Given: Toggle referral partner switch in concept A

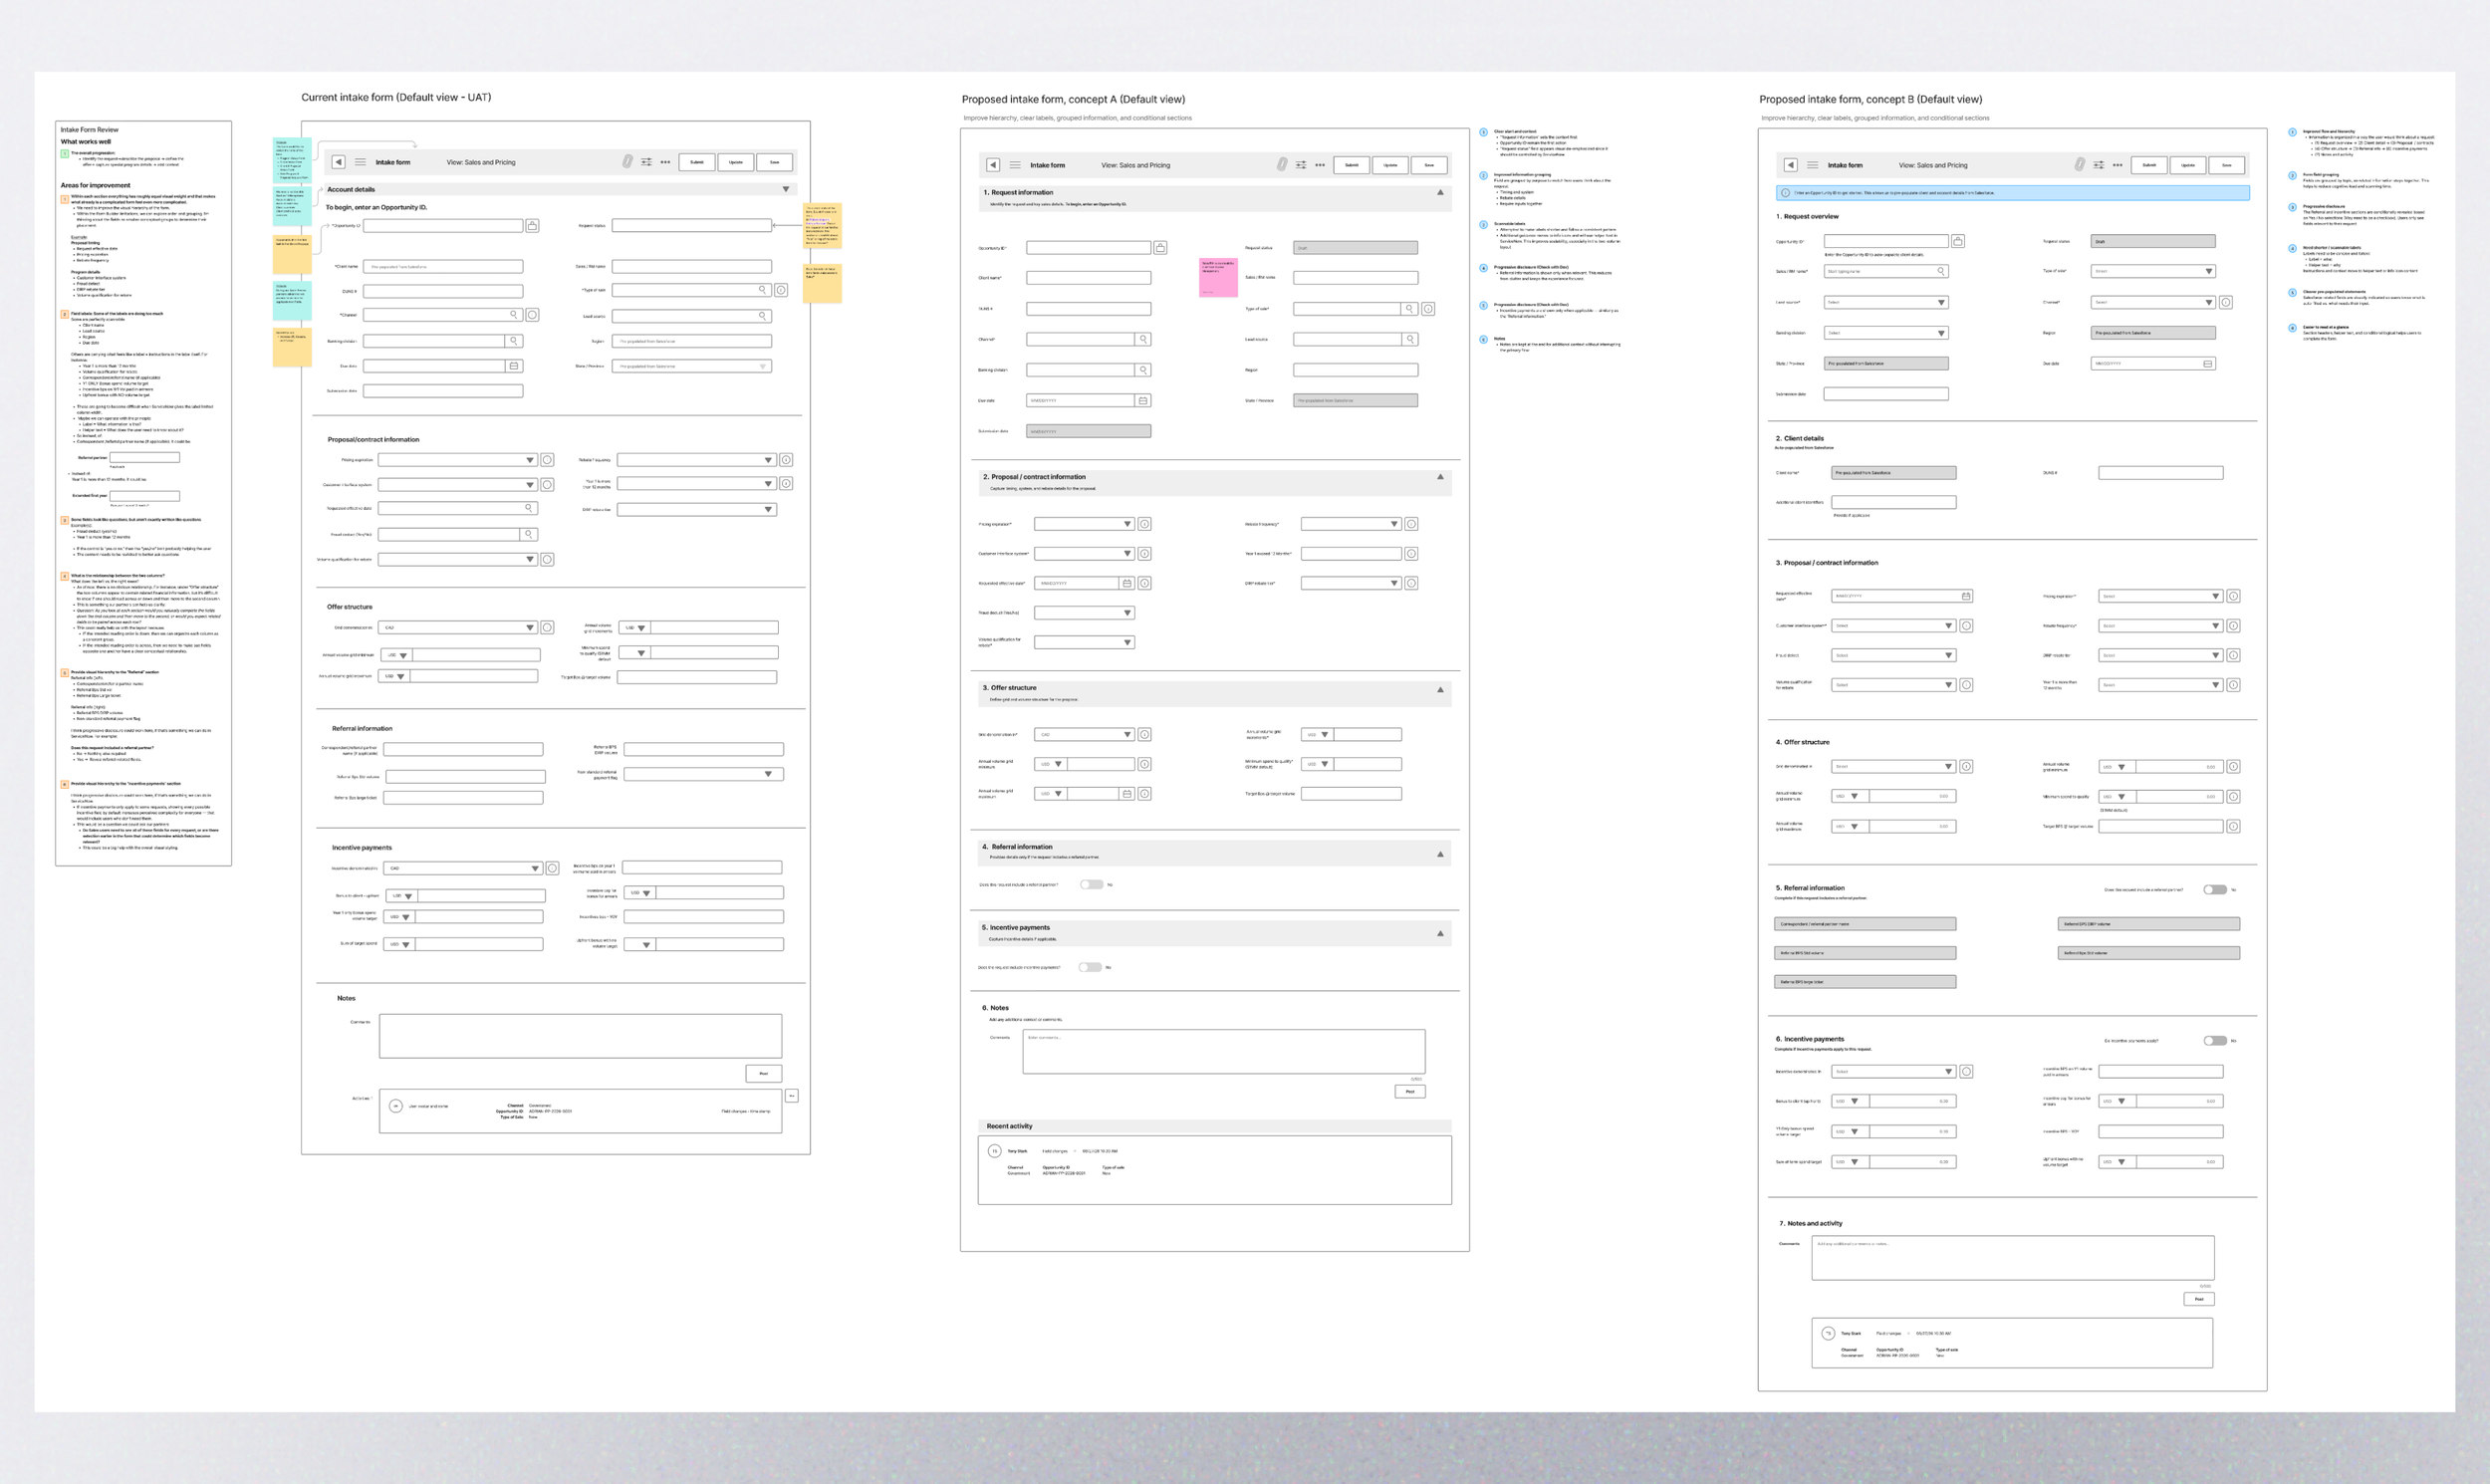Looking at the screenshot, I should (x=1091, y=885).
